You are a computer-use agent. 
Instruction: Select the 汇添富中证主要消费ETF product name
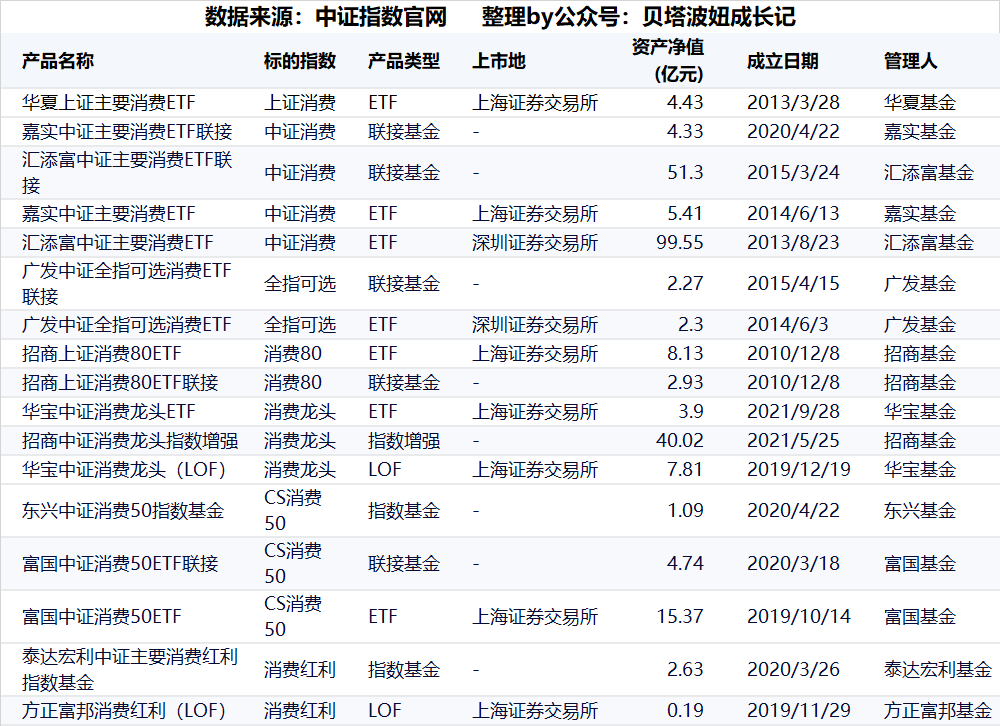[x=117, y=242]
